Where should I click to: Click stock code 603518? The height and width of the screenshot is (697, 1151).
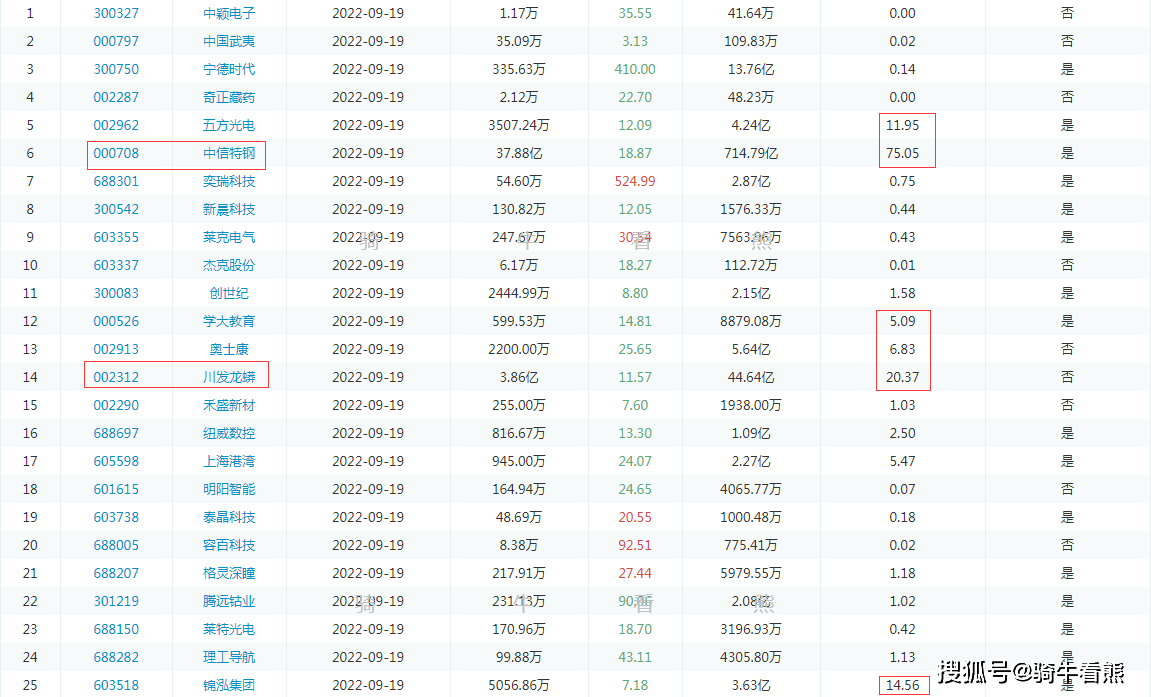[116, 685]
